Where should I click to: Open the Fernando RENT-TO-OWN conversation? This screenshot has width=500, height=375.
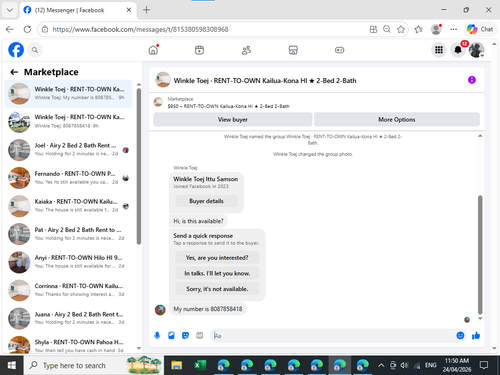click(x=69, y=178)
